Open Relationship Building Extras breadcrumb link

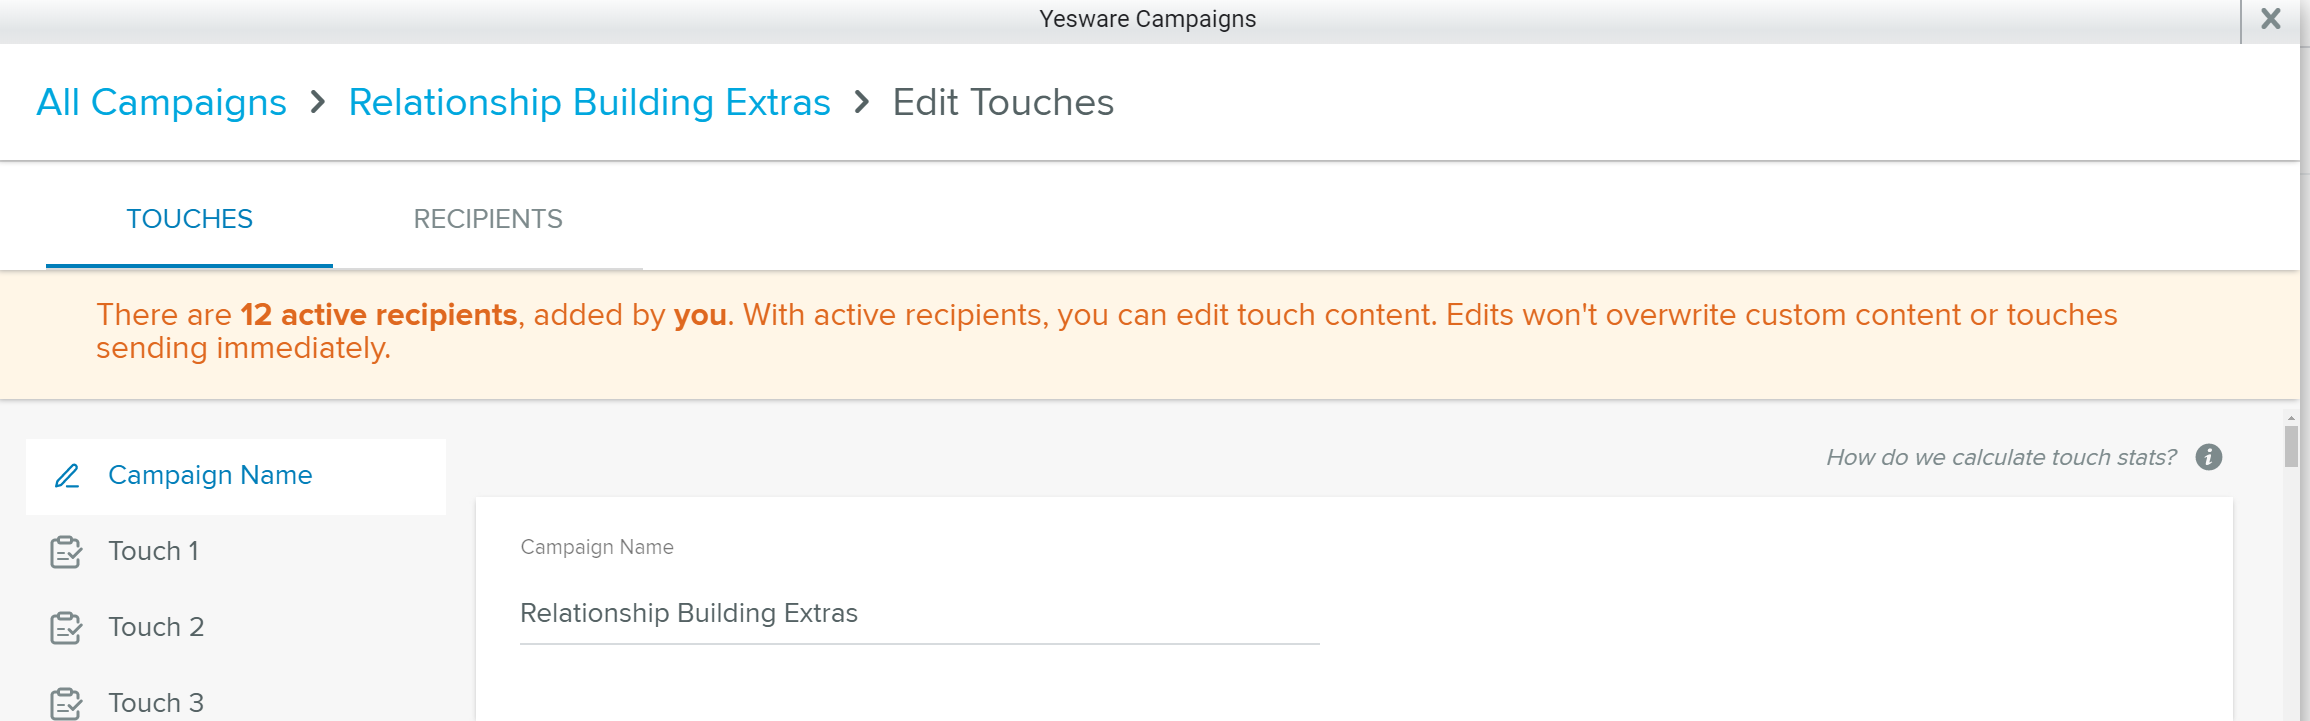pyautogui.click(x=589, y=102)
